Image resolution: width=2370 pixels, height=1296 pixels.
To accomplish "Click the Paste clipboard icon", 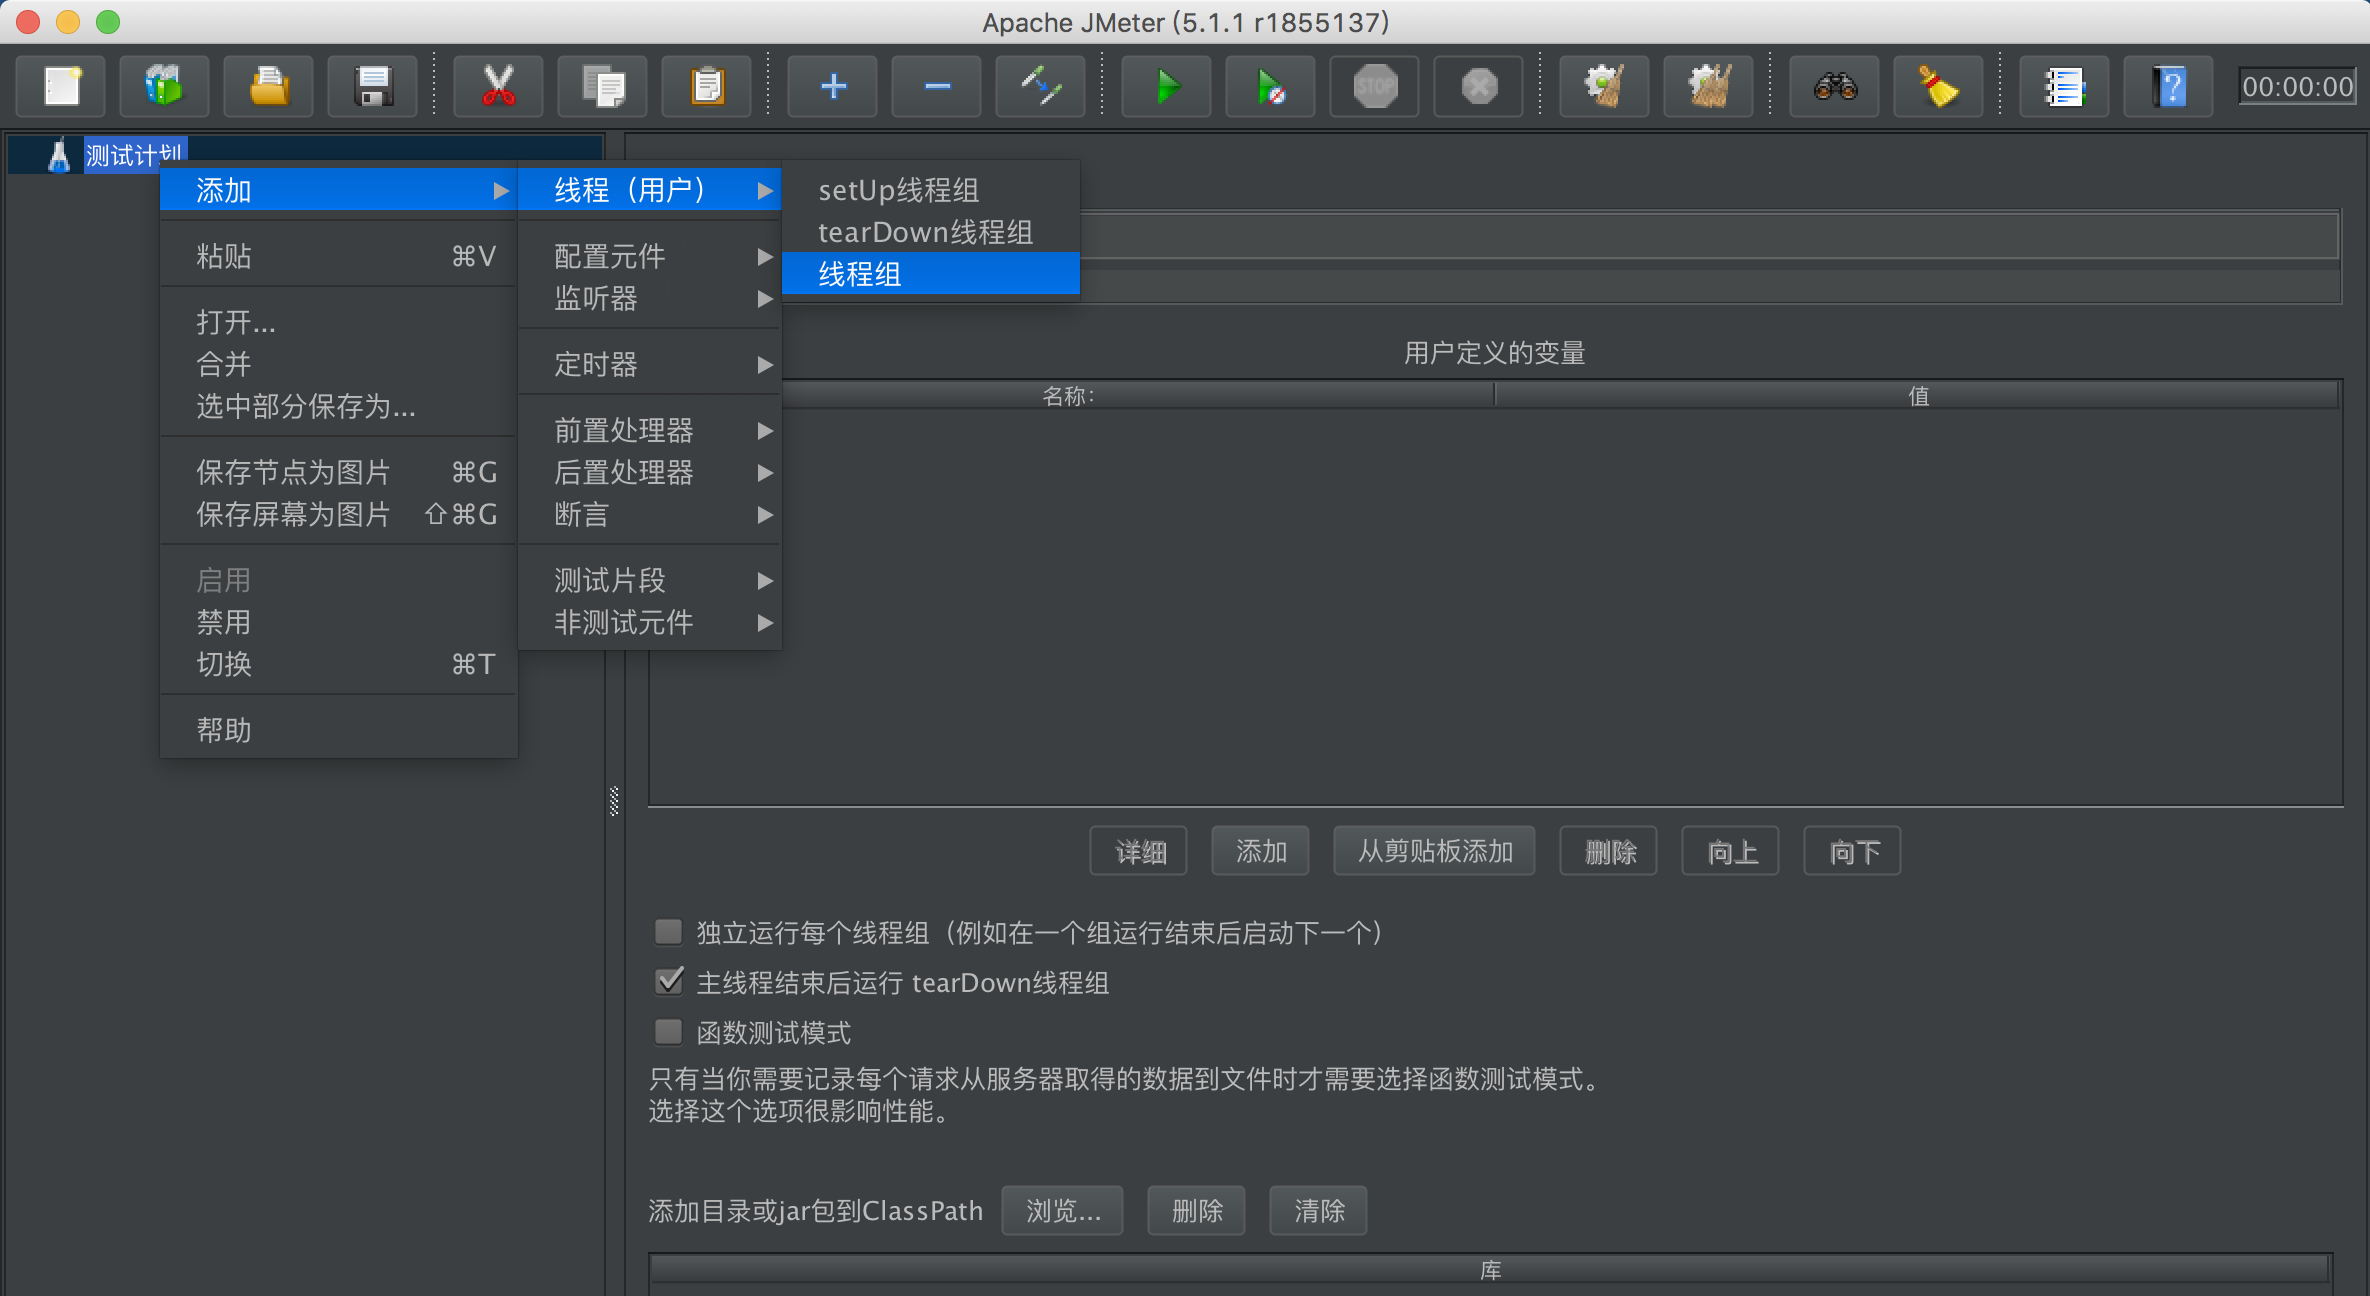I will (707, 87).
